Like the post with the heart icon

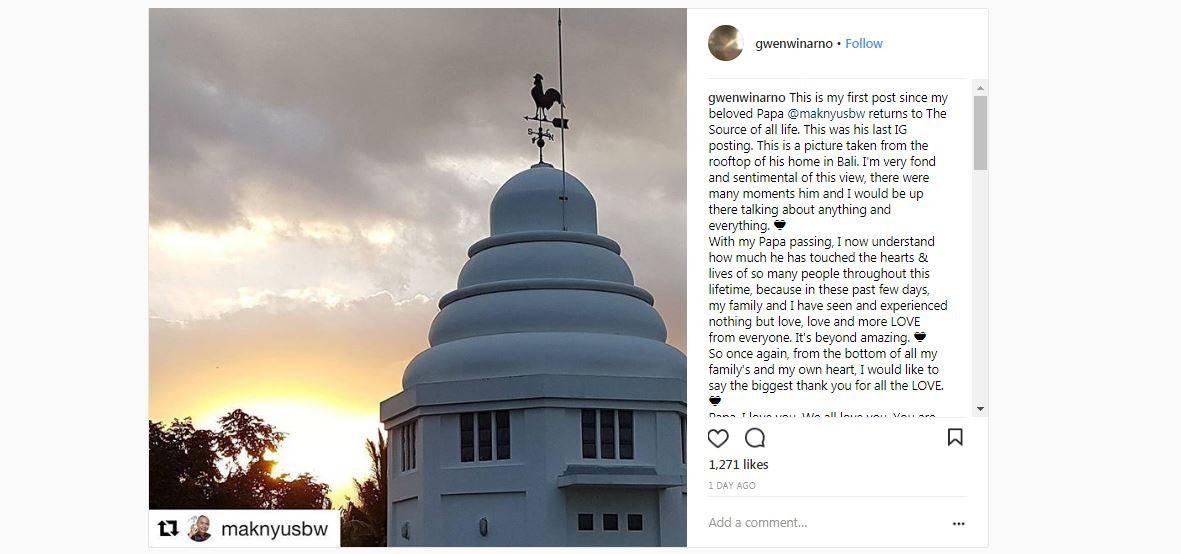(x=719, y=438)
